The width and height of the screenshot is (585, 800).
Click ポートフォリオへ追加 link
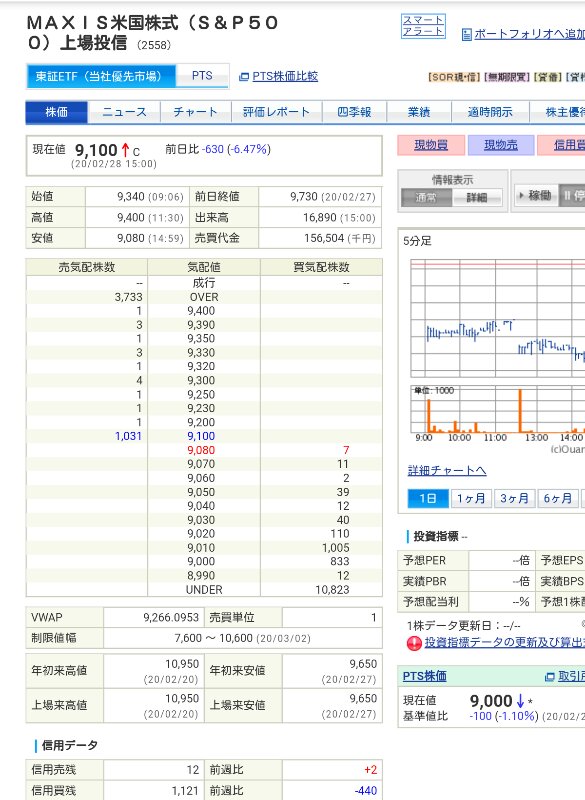click(x=529, y=34)
